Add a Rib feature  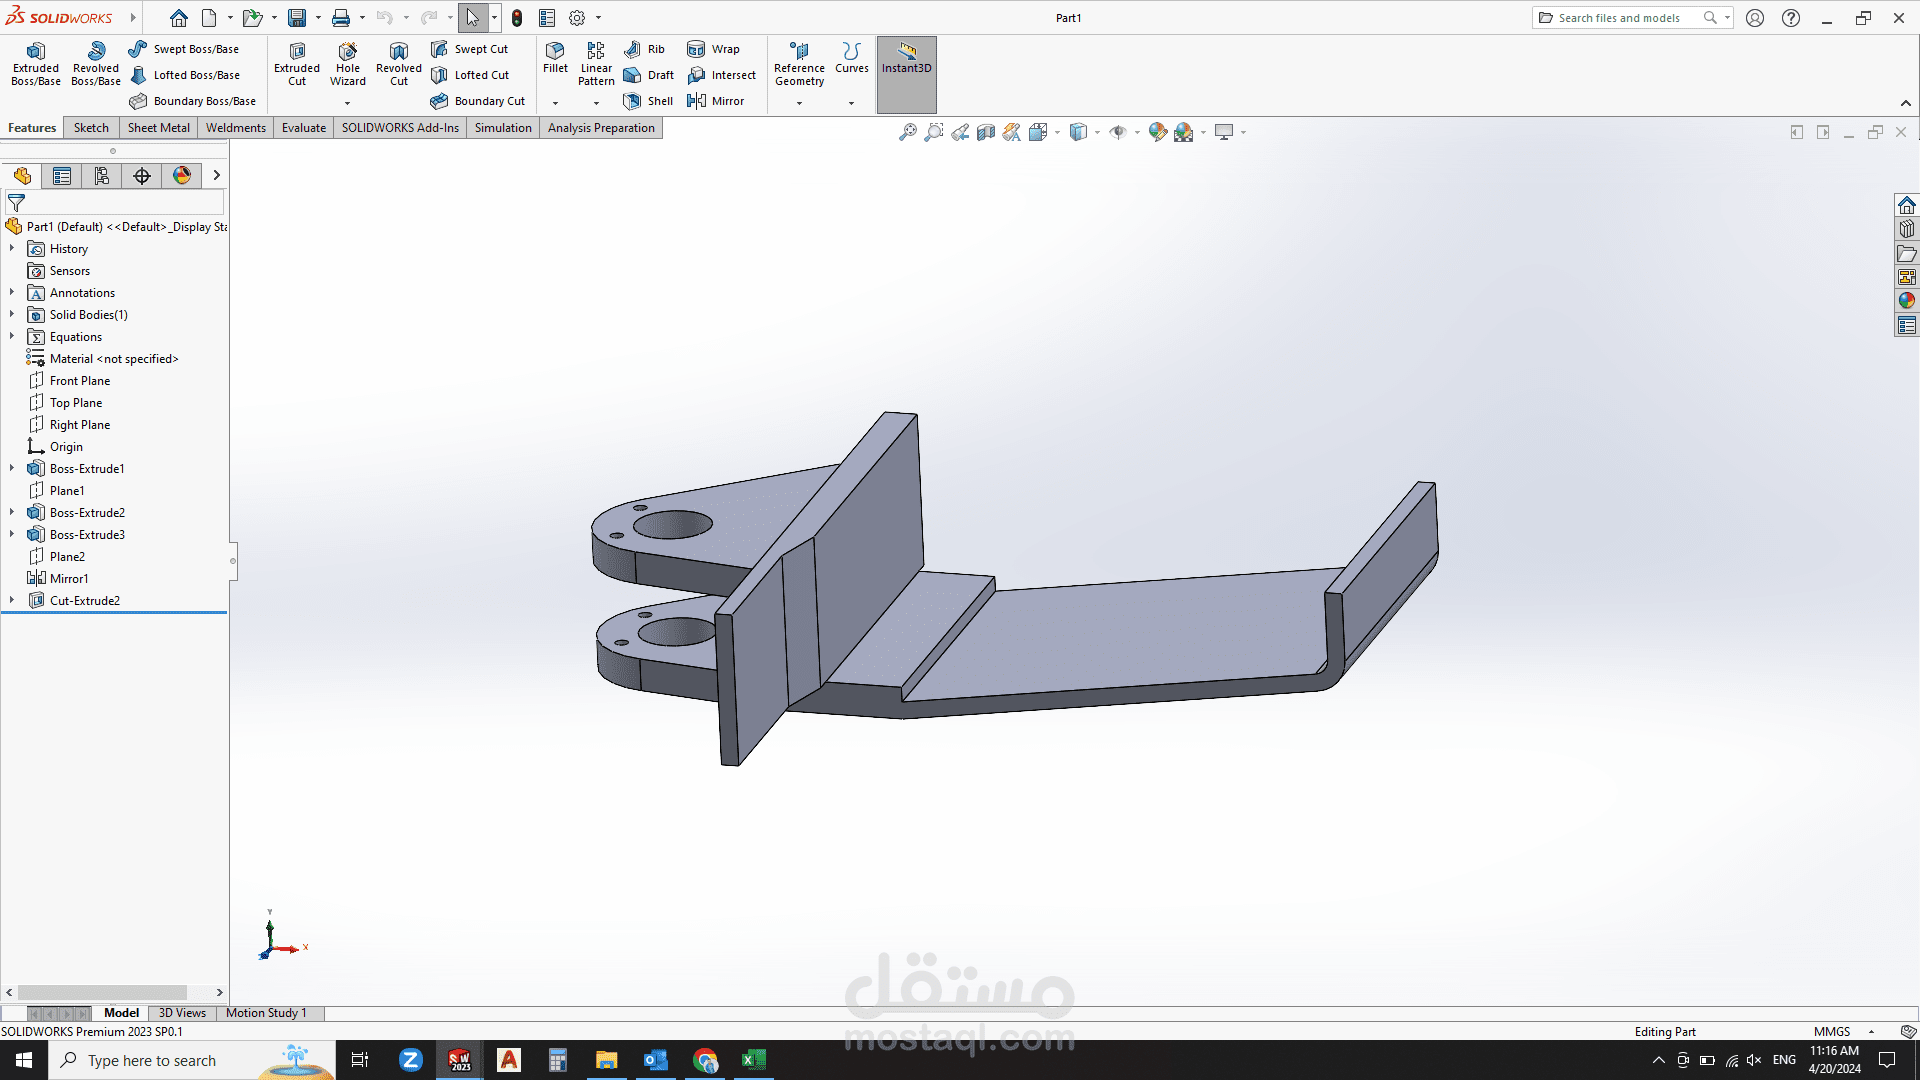coord(644,49)
